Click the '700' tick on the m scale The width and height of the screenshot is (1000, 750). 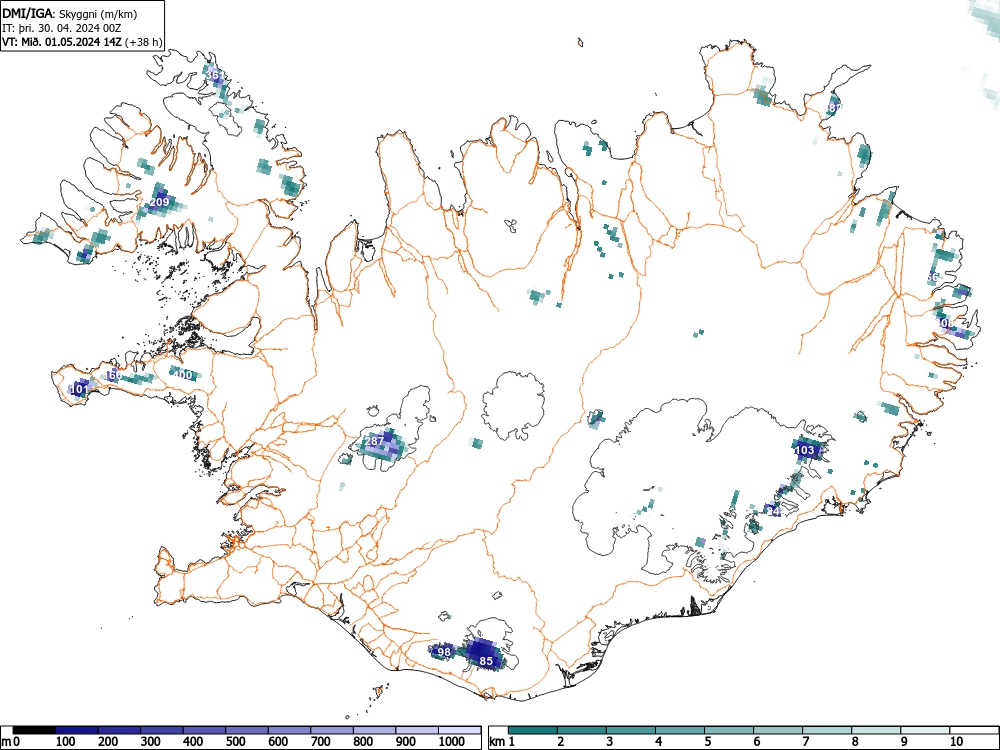320,741
